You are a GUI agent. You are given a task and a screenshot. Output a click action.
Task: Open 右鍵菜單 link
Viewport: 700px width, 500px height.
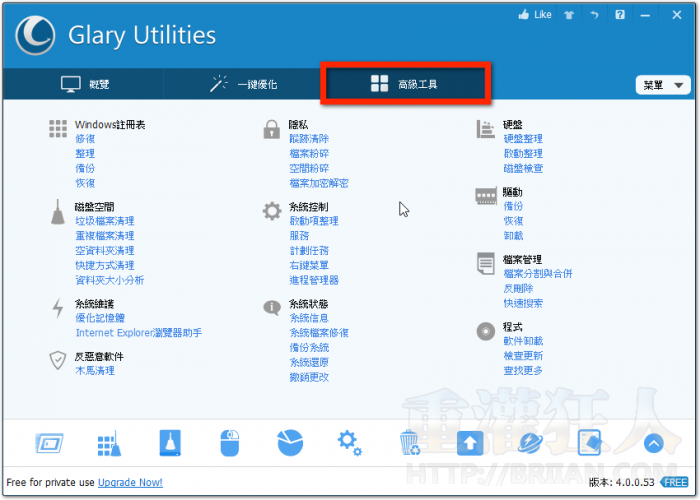point(309,265)
